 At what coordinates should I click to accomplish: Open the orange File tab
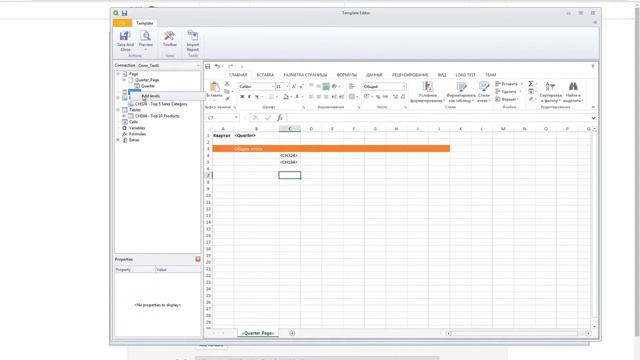(122, 23)
